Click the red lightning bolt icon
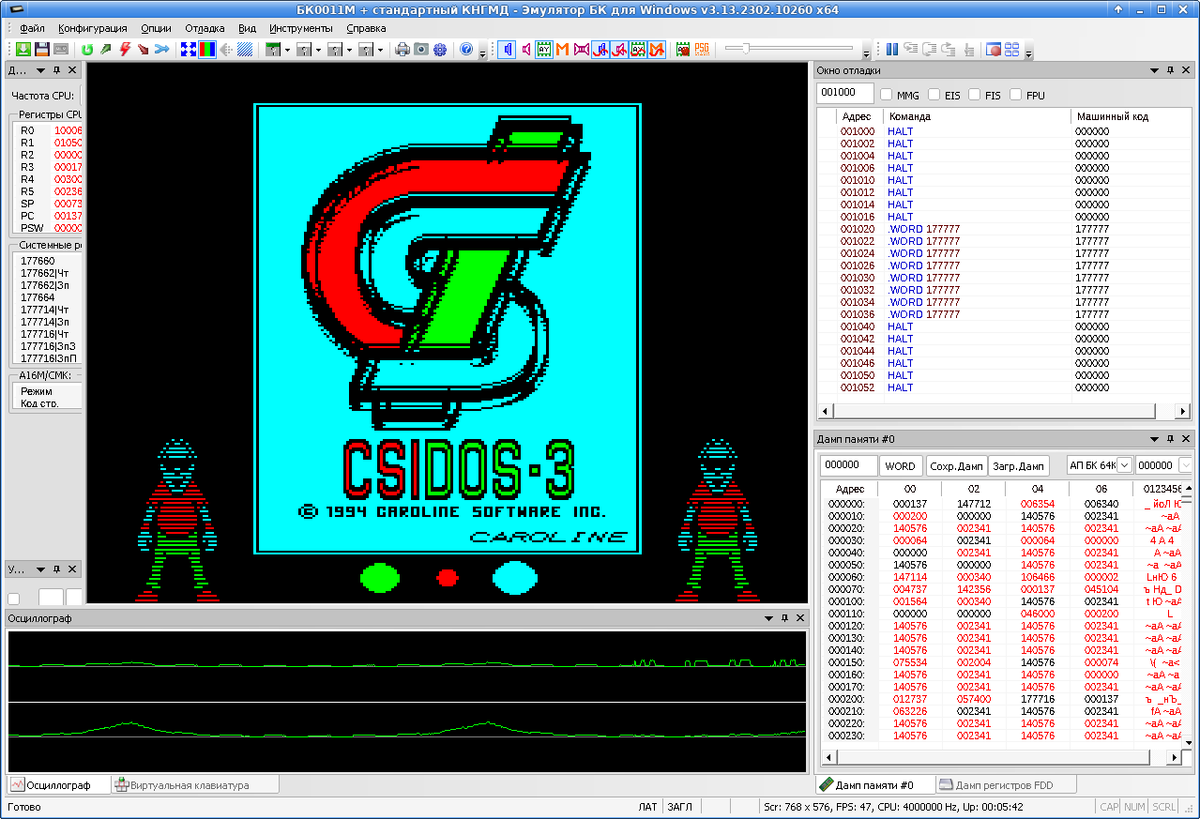 [x=125, y=49]
